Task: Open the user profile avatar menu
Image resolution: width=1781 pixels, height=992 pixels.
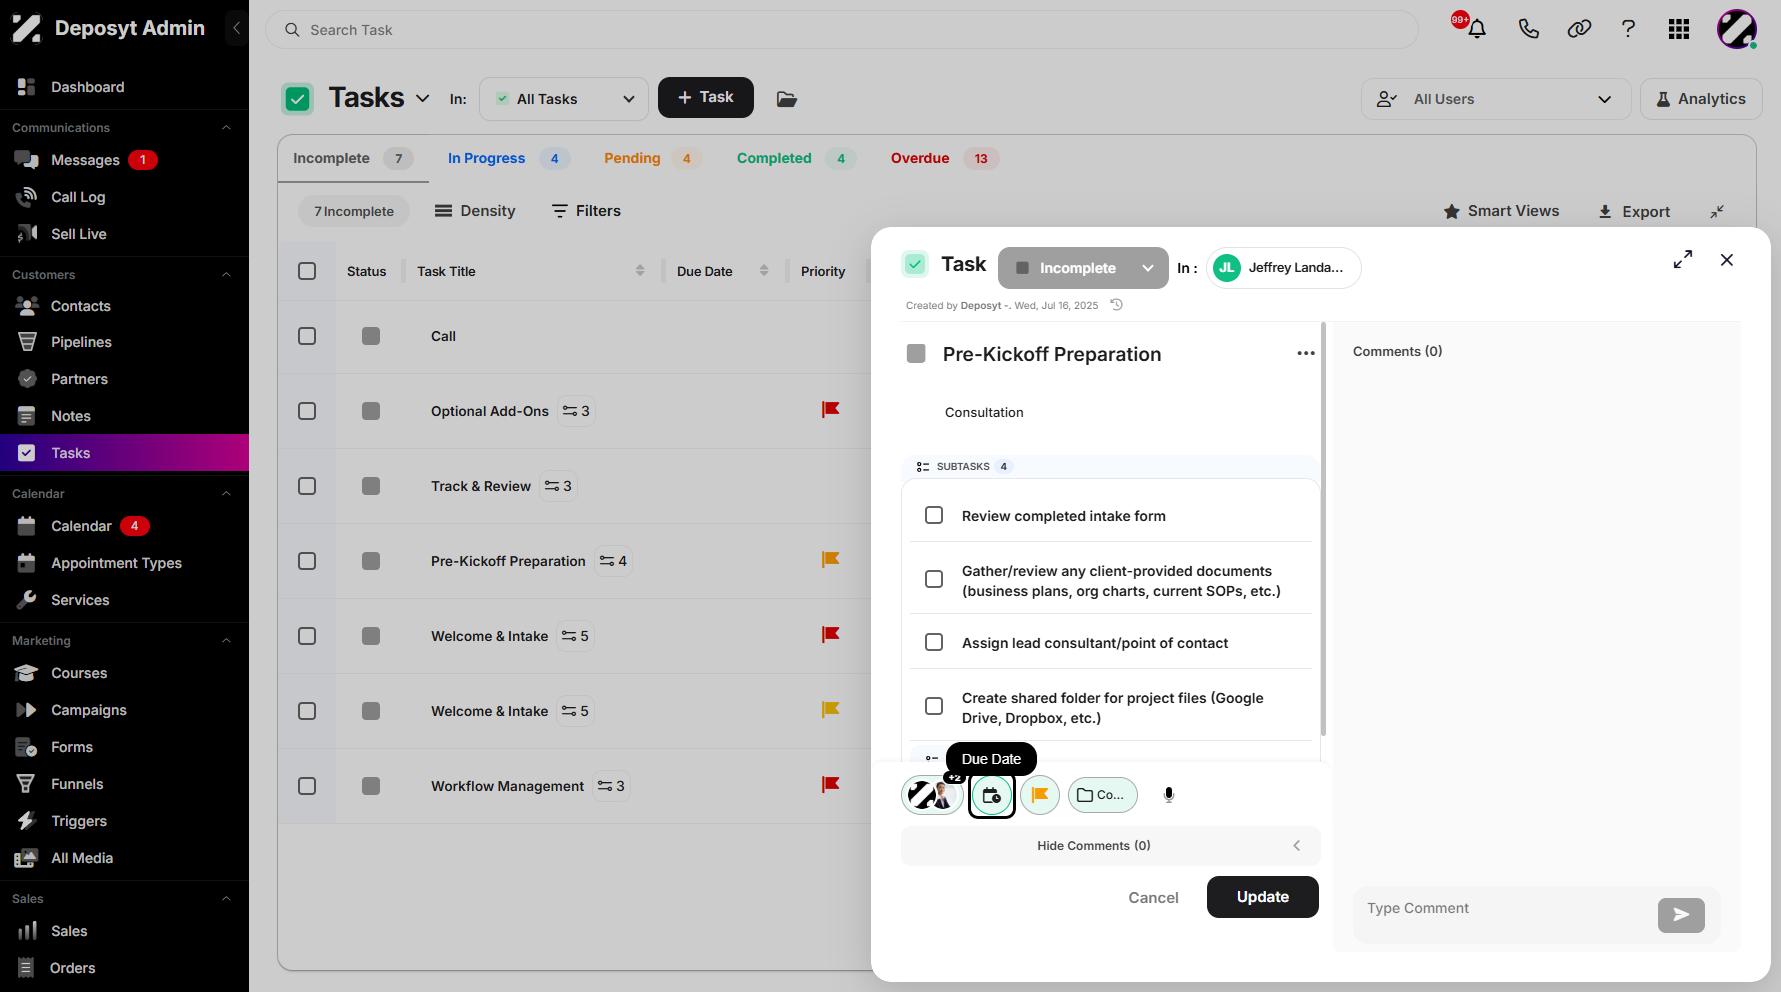Action: 1737,29
